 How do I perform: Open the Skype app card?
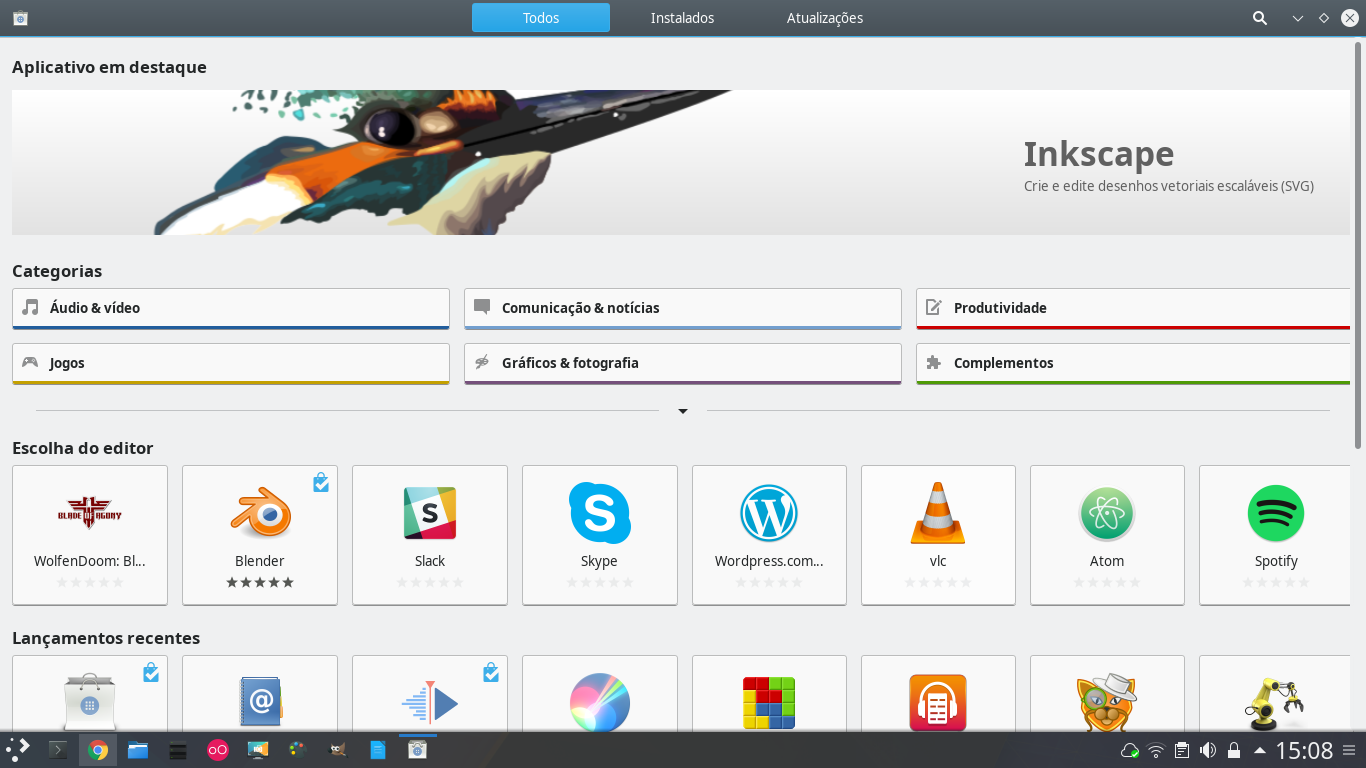point(600,535)
